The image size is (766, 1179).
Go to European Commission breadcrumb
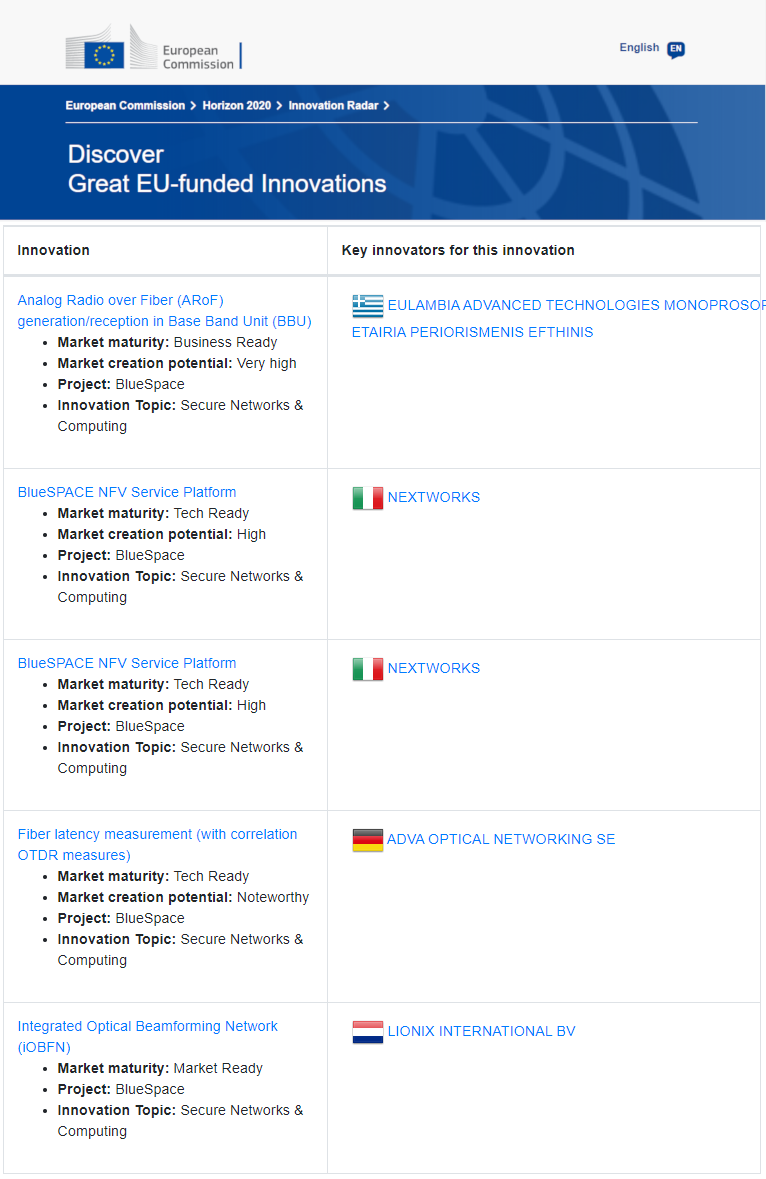click(125, 105)
